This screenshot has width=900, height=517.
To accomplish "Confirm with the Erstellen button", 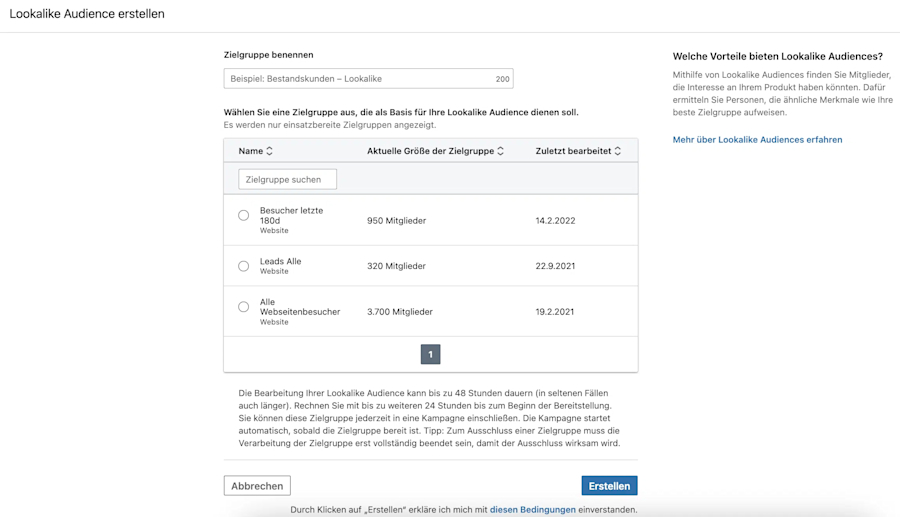I will (609, 485).
